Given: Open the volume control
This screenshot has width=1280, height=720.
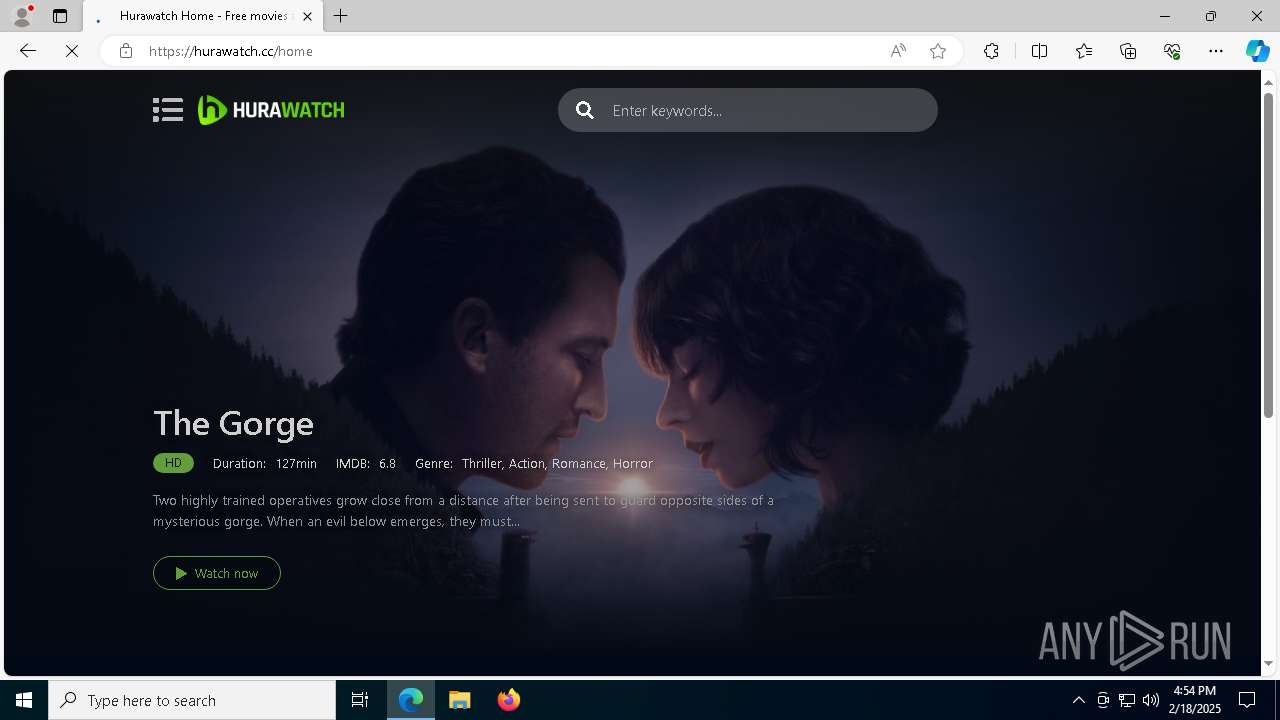Looking at the screenshot, I should (1151, 700).
